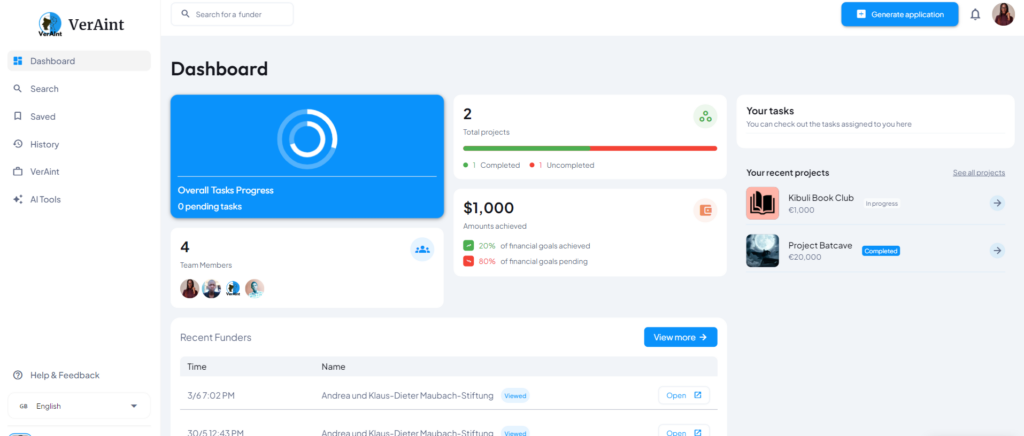Viewport: 1024px width, 436px height.
Task: Select the Kibuli Book Club project thumbnail
Action: (x=762, y=203)
